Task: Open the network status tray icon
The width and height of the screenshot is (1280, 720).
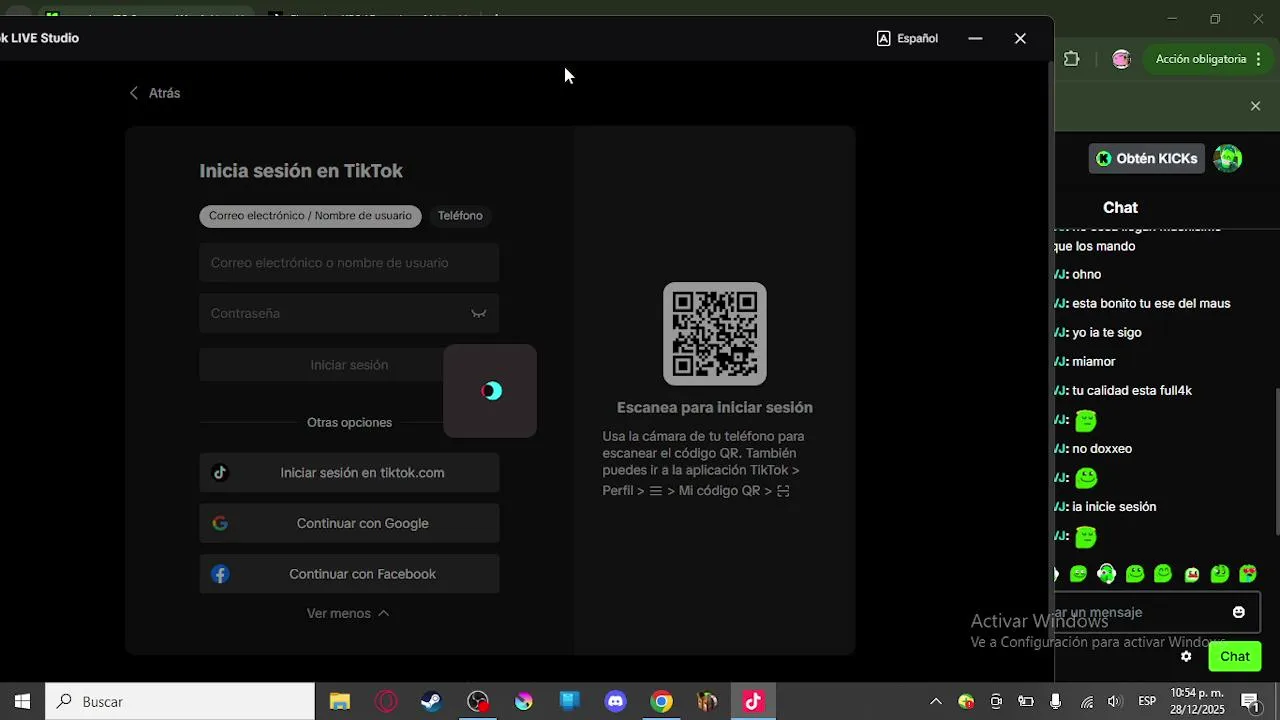Action: [1086, 702]
